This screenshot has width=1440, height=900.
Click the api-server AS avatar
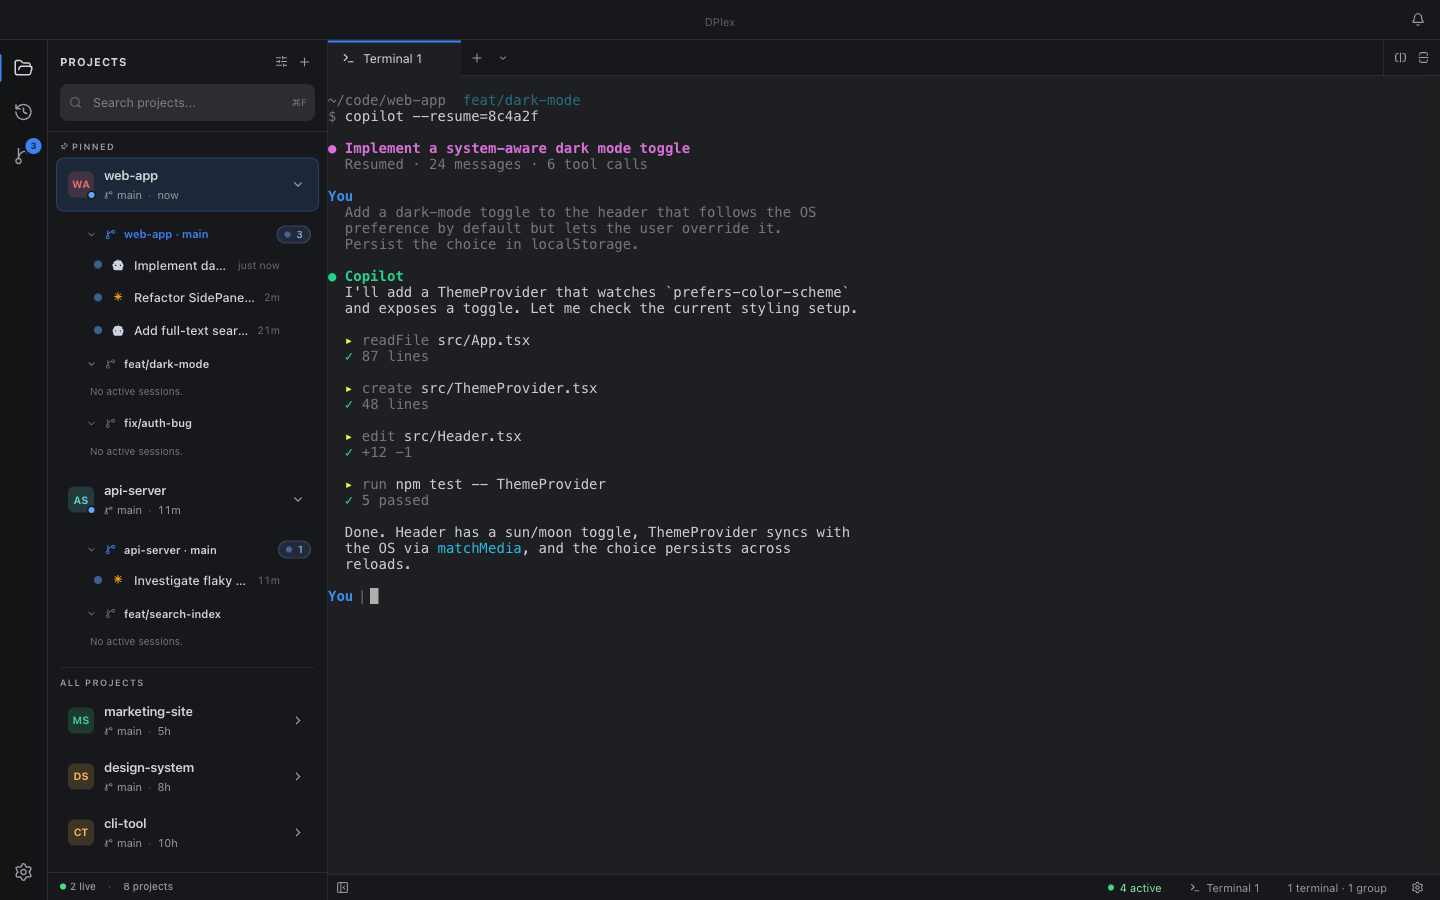click(81, 499)
